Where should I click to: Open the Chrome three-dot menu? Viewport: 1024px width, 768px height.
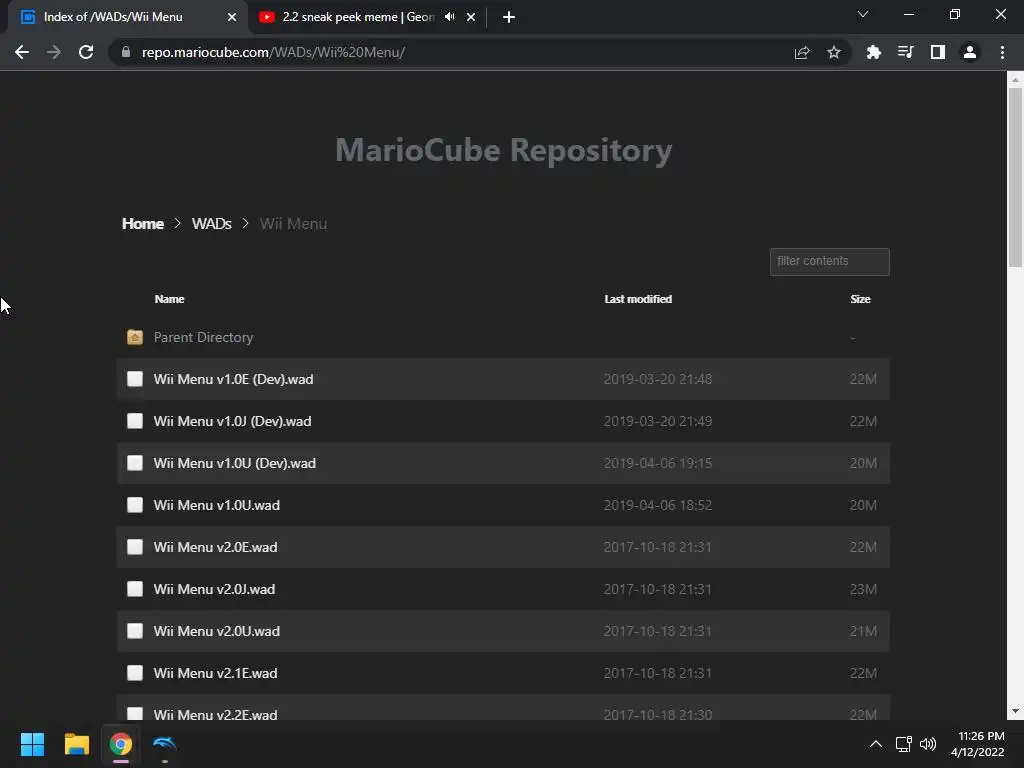pos(1002,52)
